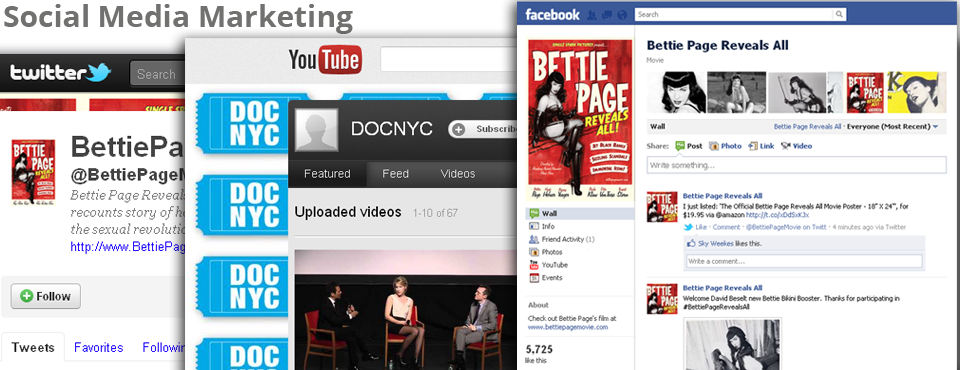
Task: Follow BettiePageMovie on Twitter
Action: click(x=46, y=296)
